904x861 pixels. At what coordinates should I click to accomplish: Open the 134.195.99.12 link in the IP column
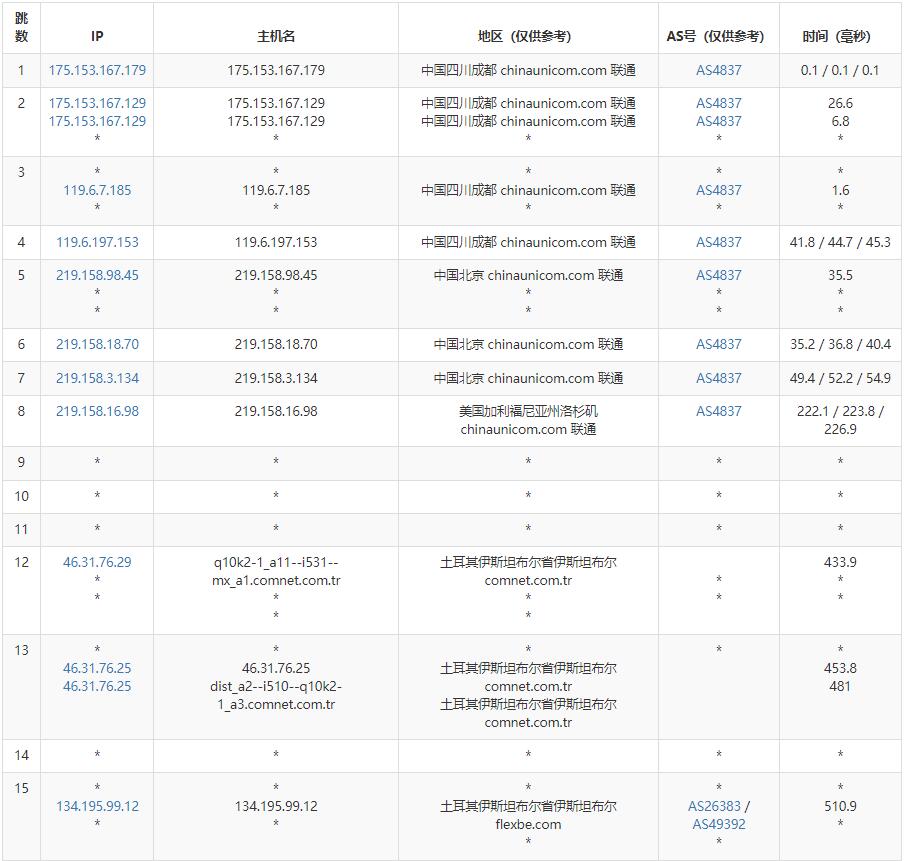pyautogui.click(x=97, y=806)
